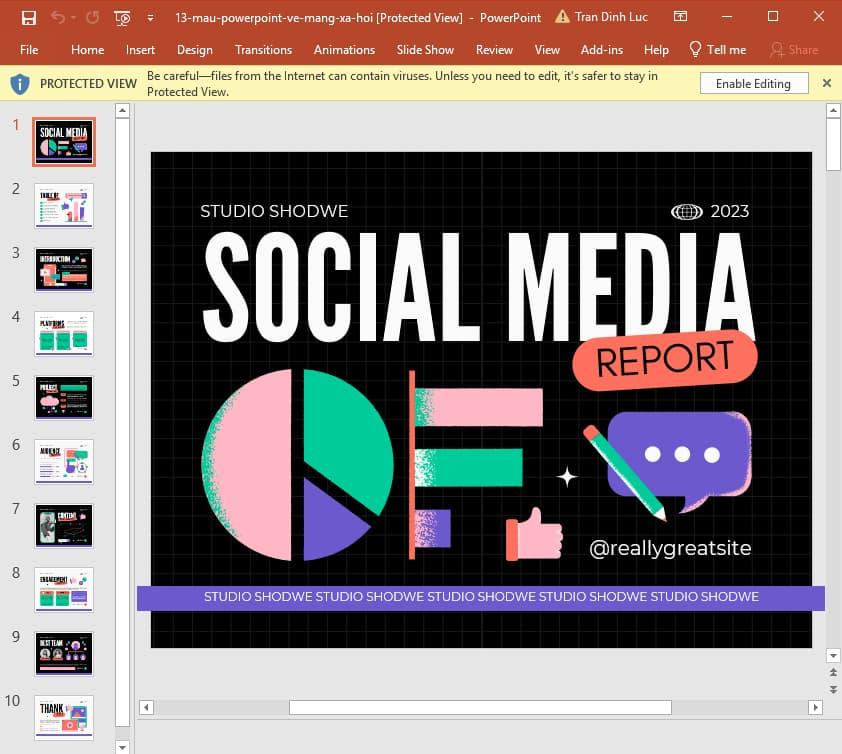Select the File menu
The width and height of the screenshot is (842, 754).
[29, 49]
